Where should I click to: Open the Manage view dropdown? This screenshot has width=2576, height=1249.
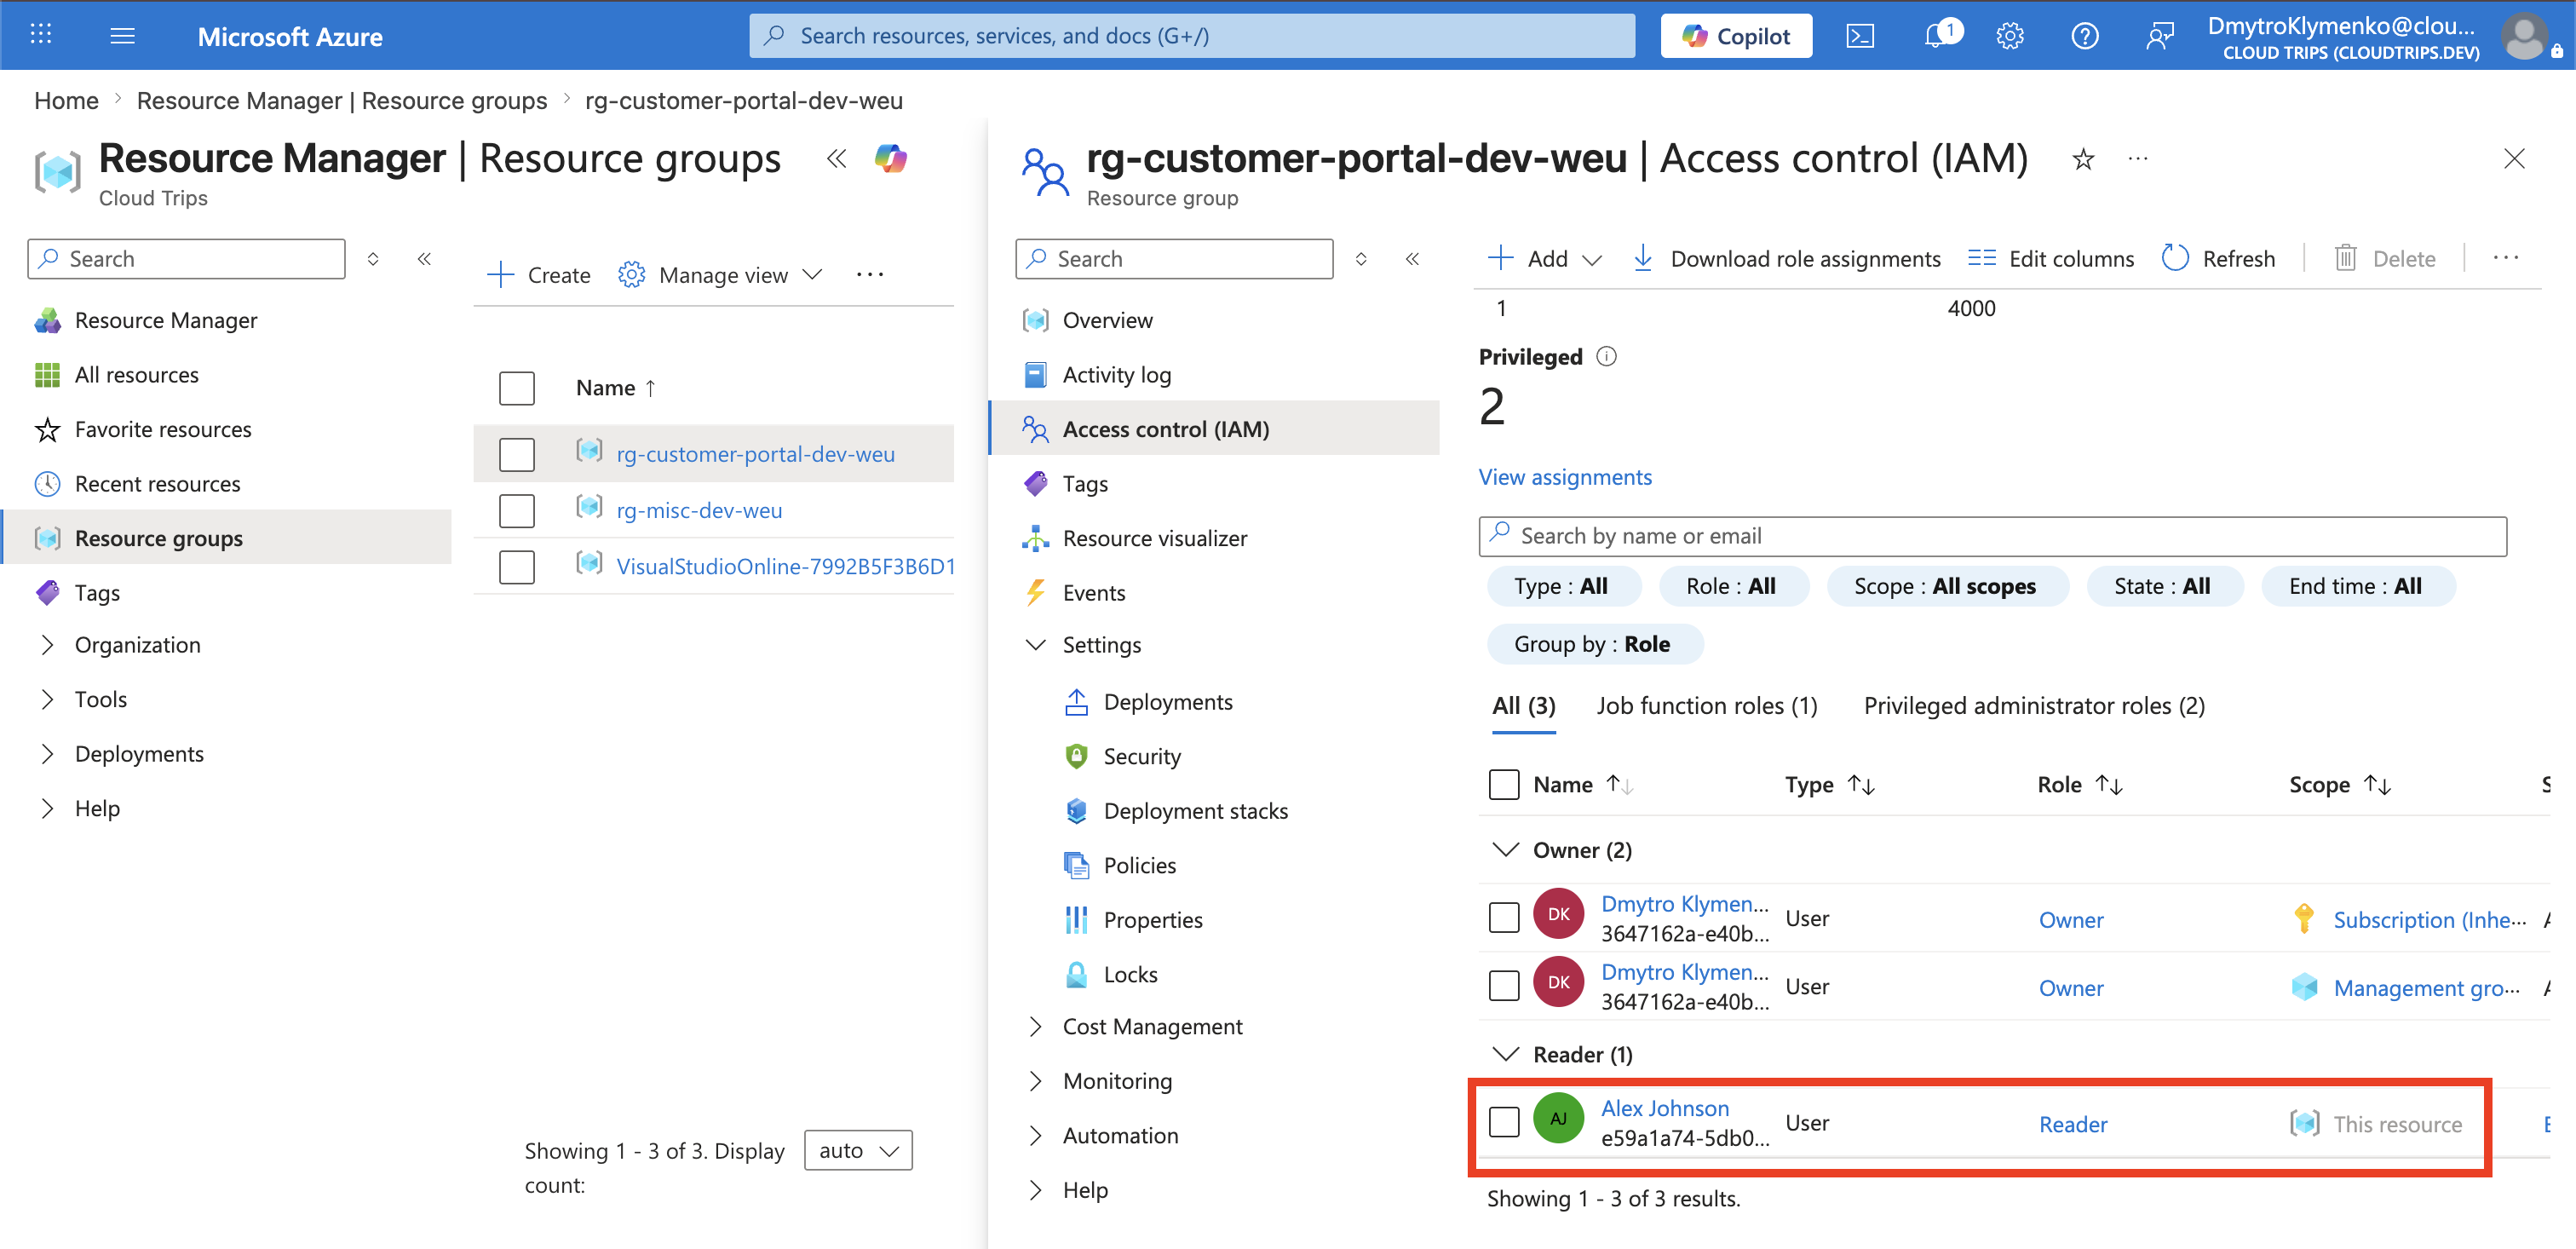coord(720,274)
